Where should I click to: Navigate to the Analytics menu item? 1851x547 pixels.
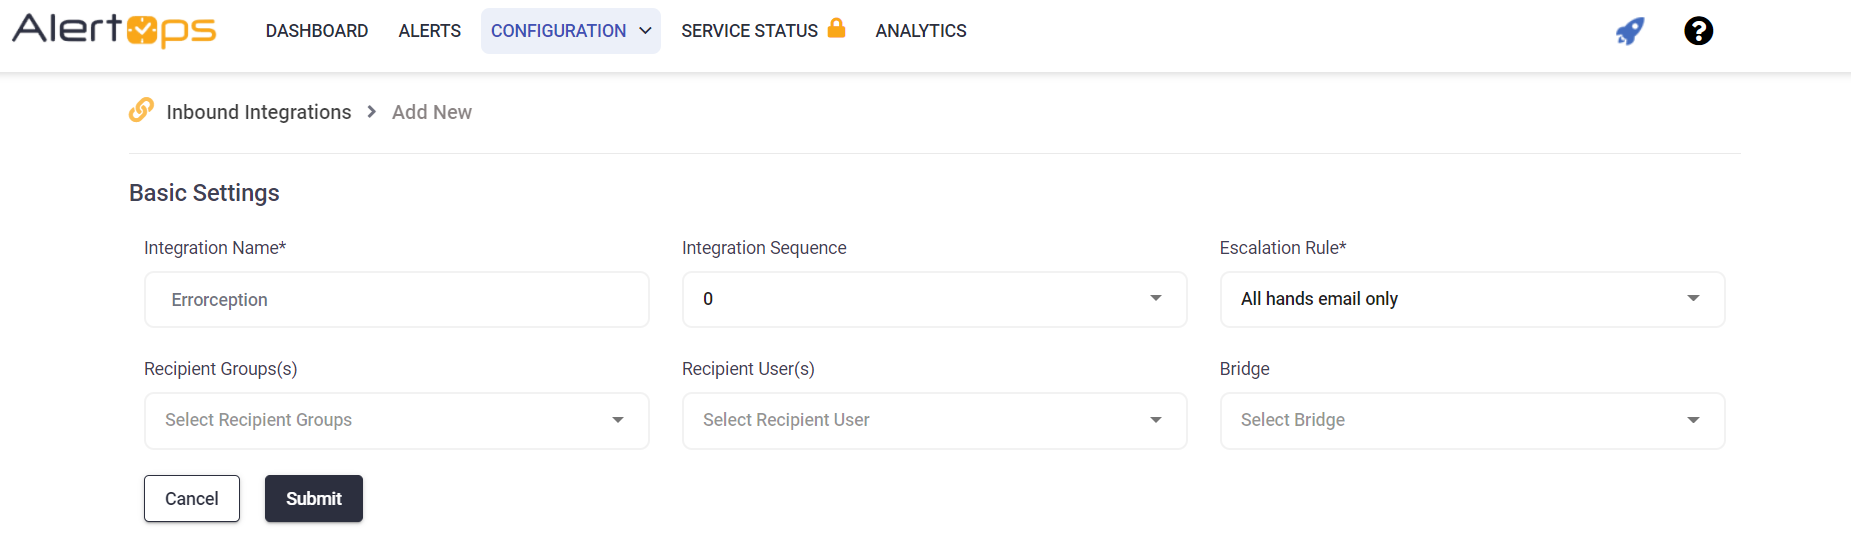click(921, 31)
